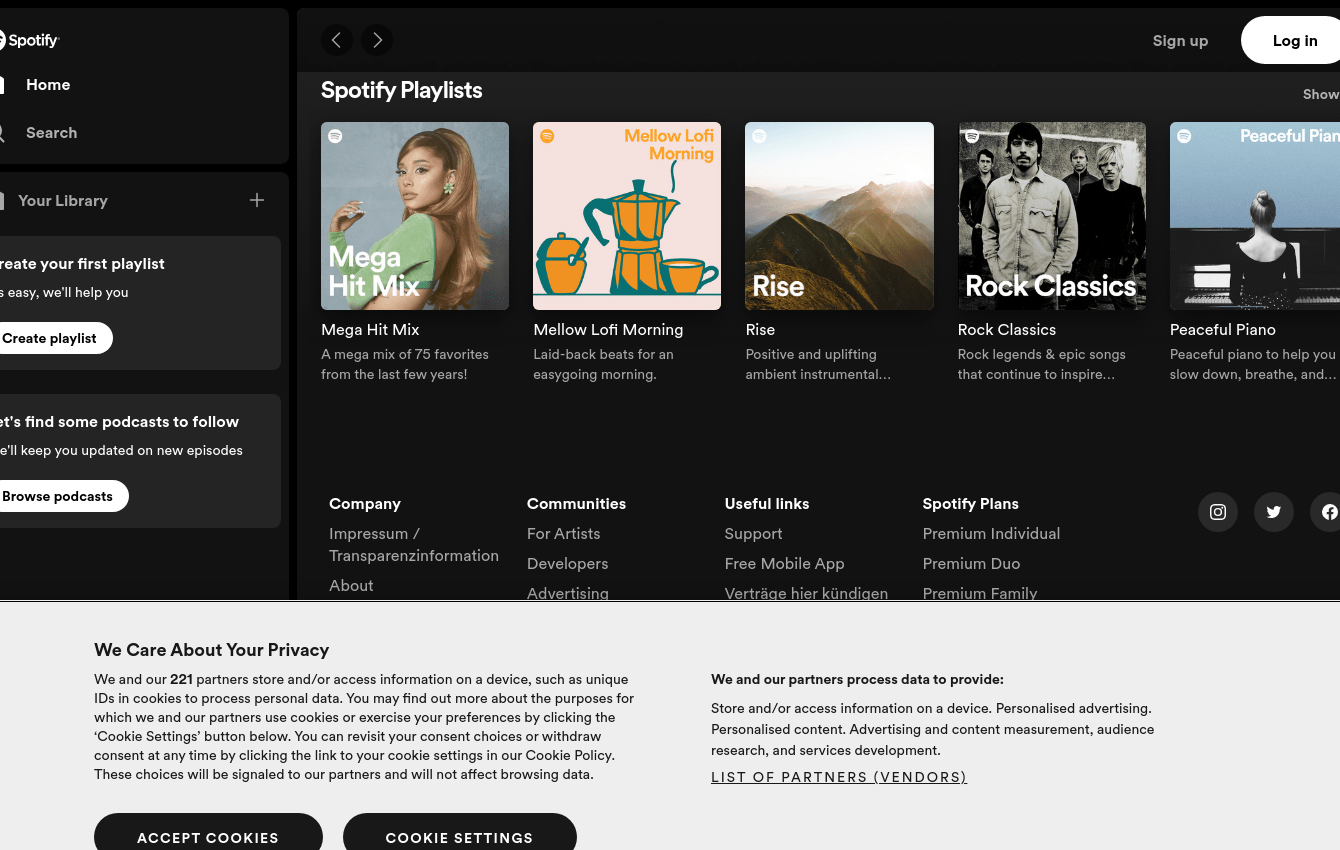Click 'Positive and uplifting' Rise description

pos(818,364)
